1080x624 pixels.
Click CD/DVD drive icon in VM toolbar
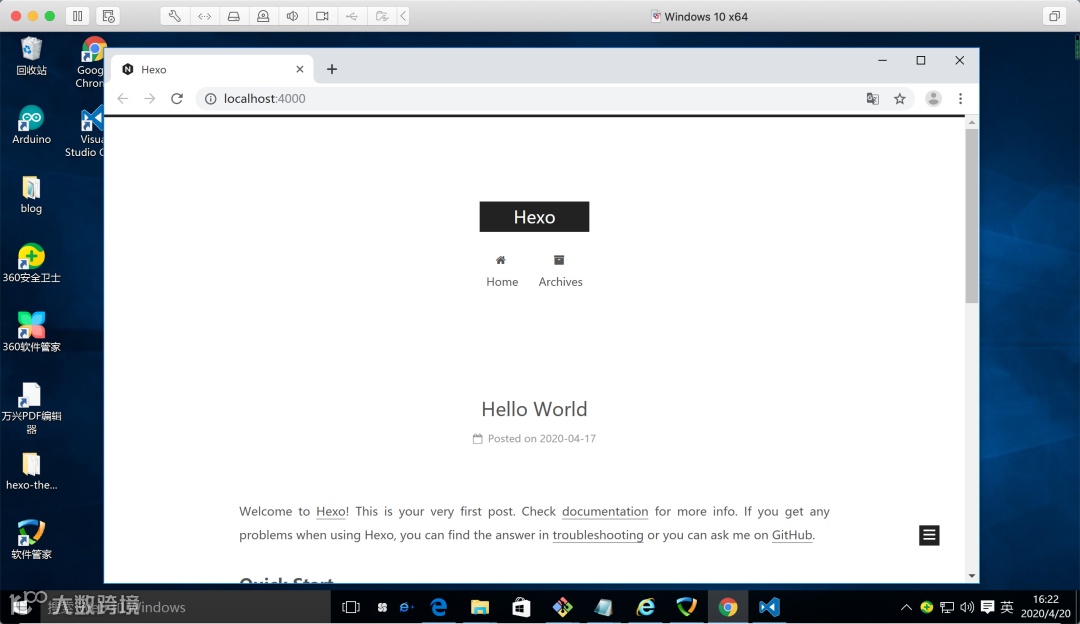pyautogui.click(x=263, y=16)
